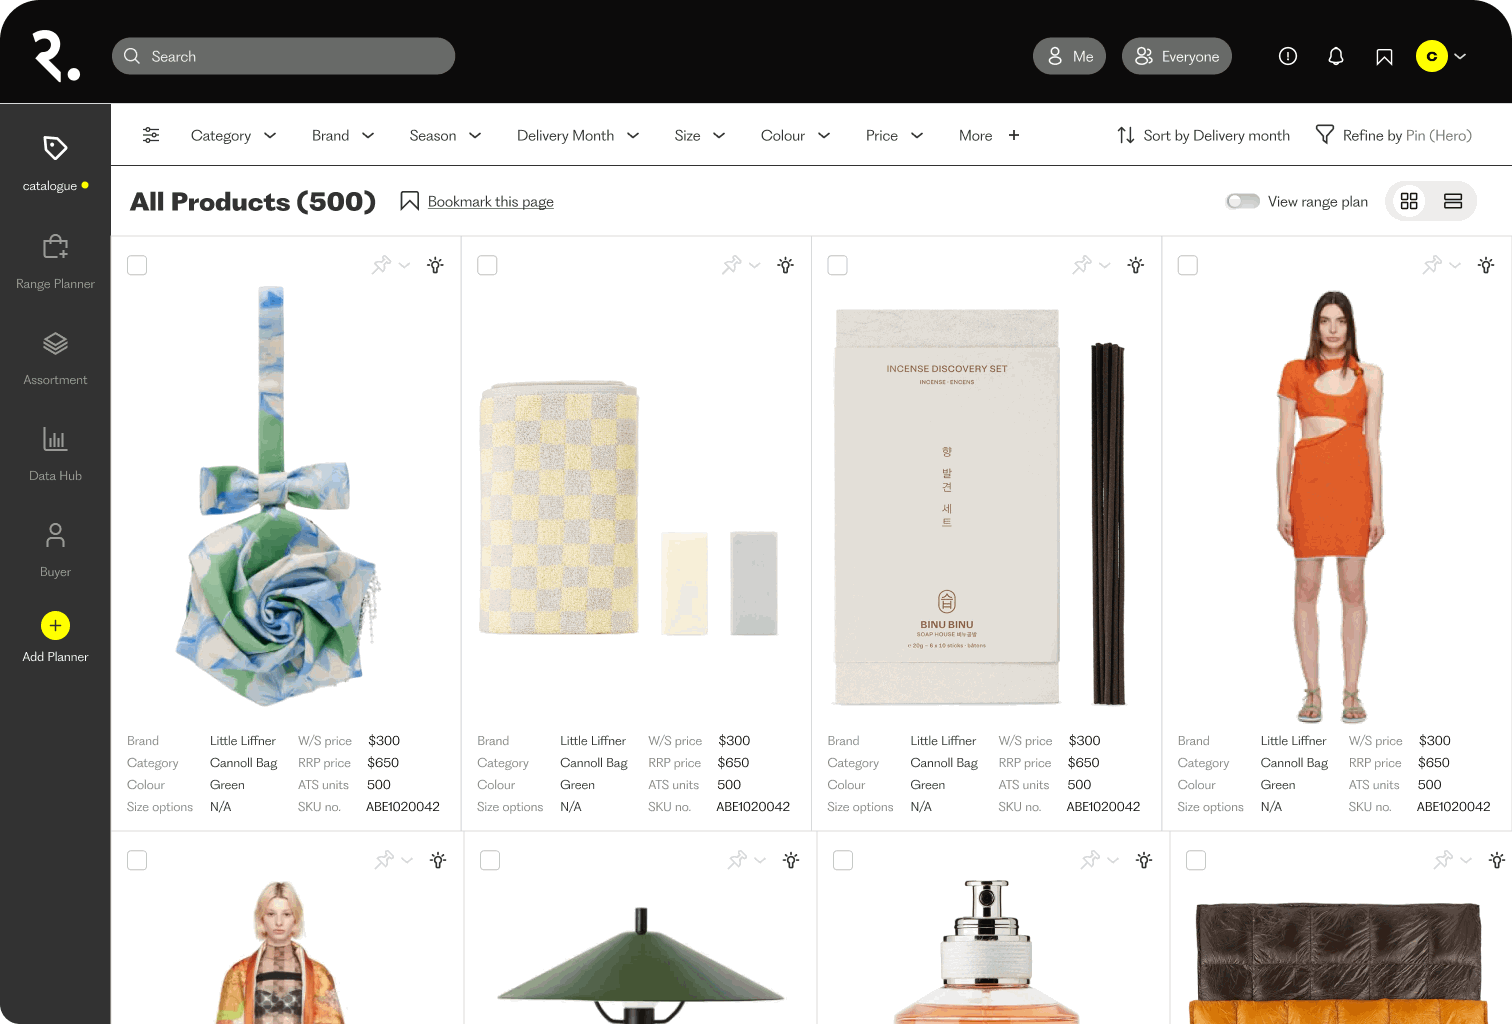Expand the pin dropdown on towel card
This screenshot has width=1512, height=1024.
[755, 265]
